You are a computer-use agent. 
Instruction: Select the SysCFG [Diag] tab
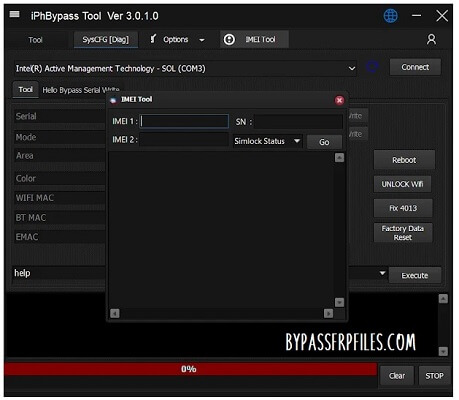click(x=105, y=39)
